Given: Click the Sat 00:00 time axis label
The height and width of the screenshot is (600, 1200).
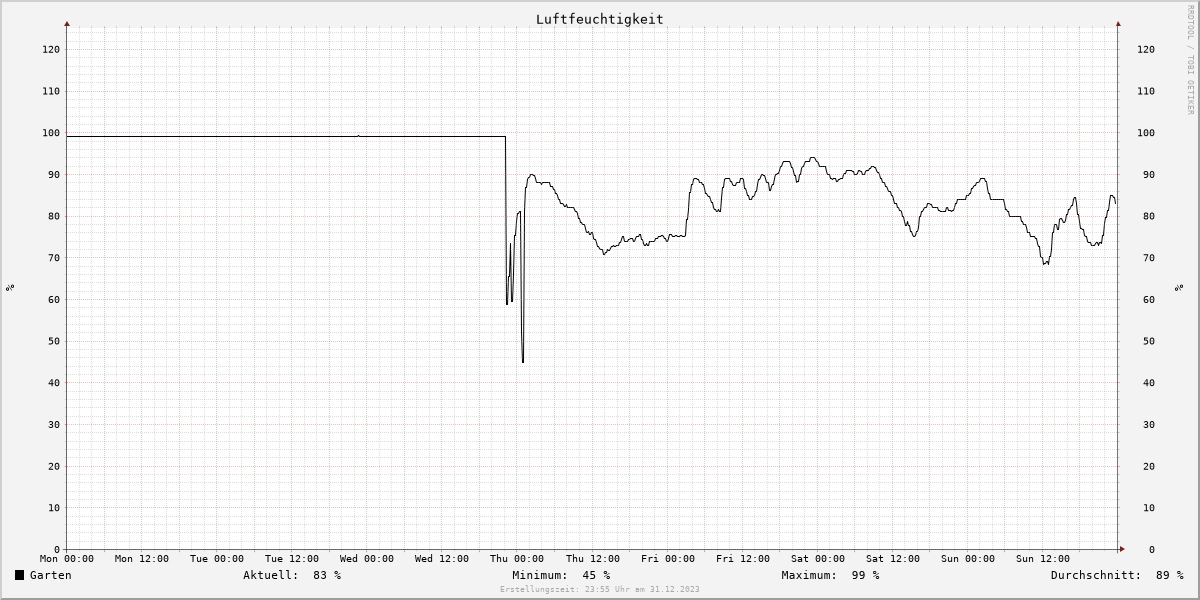Looking at the screenshot, I should point(817,559).
